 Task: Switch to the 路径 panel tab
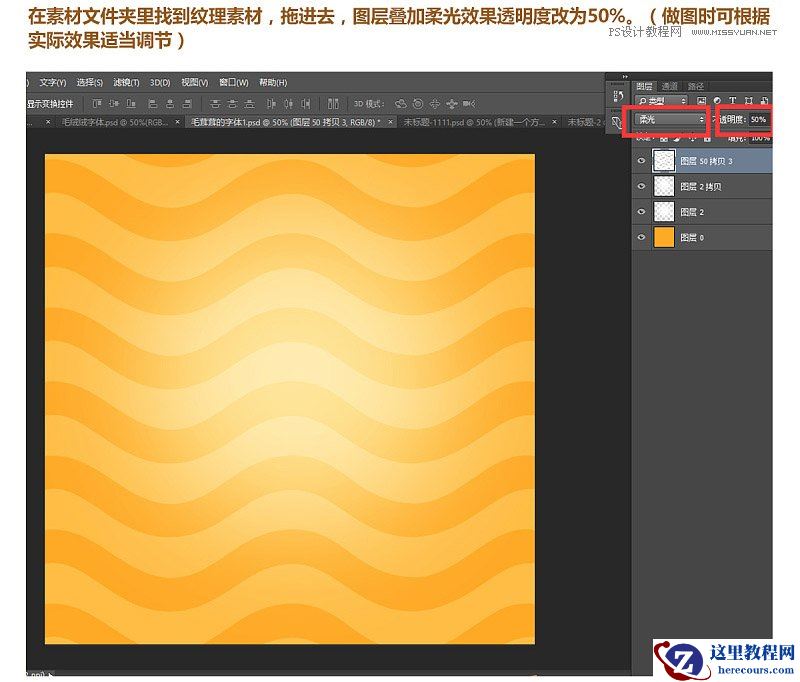pos(696,86)
